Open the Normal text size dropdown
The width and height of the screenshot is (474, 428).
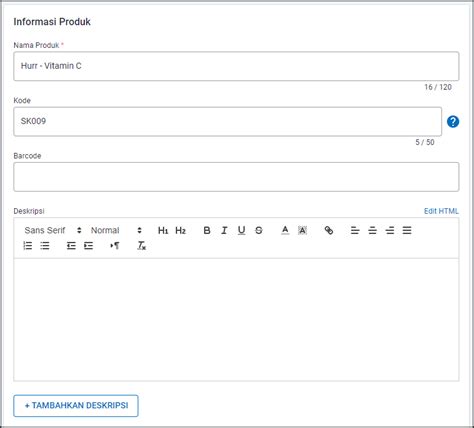[x=116, y=230]
